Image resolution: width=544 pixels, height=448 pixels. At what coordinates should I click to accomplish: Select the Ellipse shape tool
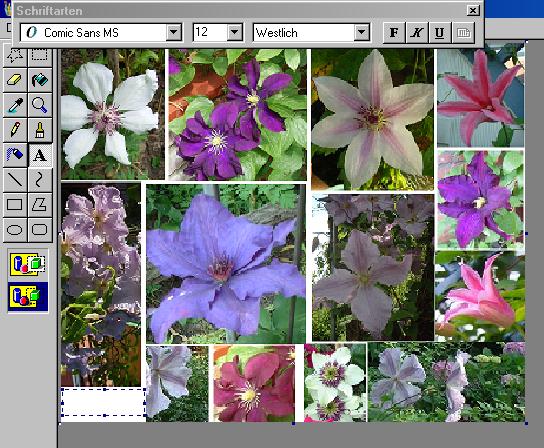pyautogui.click(x=15, y=230)
